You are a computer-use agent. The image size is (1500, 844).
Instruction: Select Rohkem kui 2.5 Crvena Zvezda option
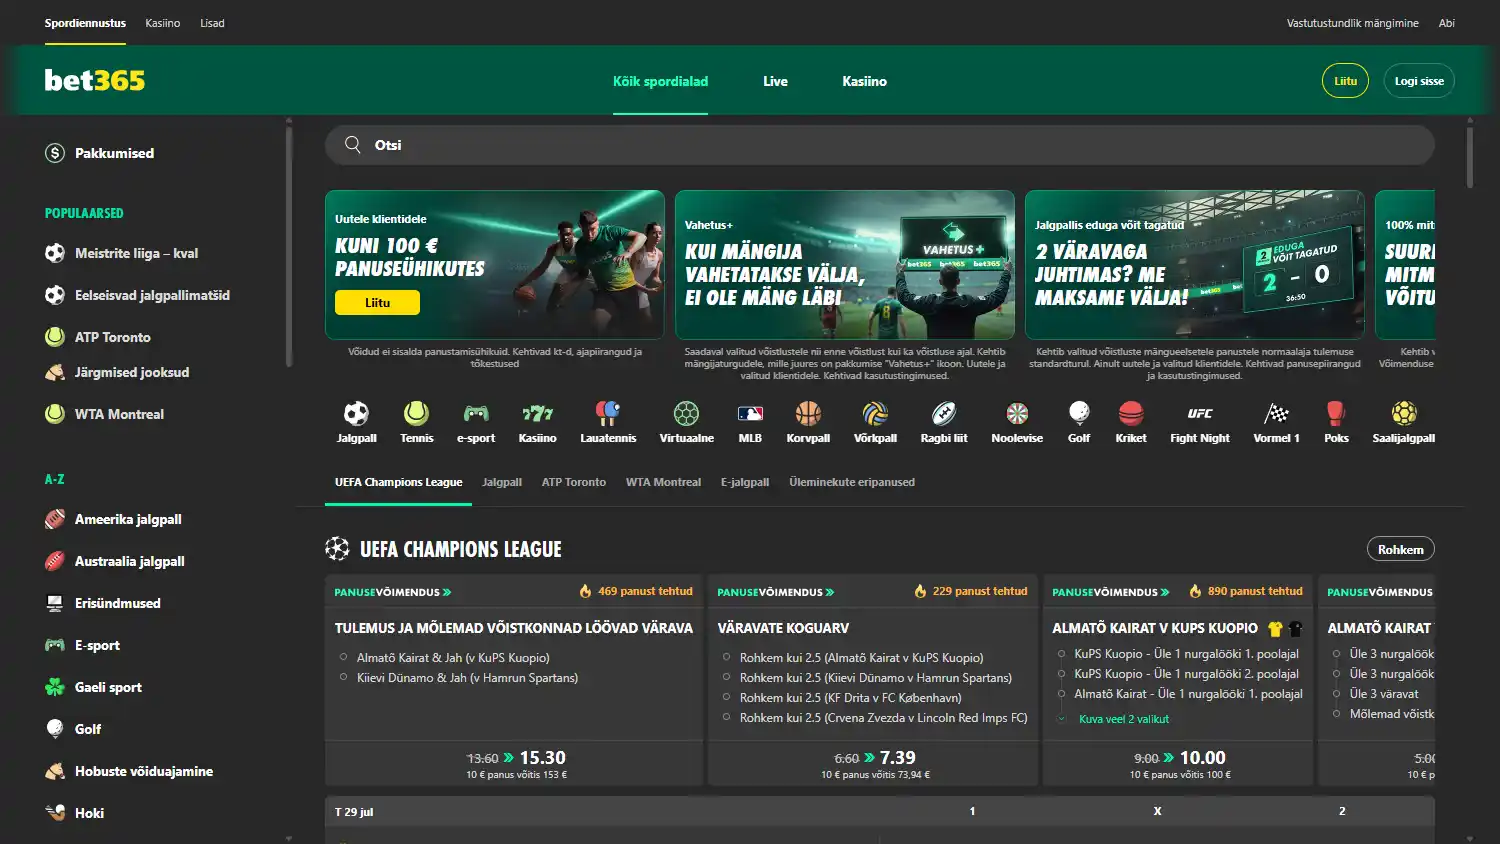click(x=727, y=718)
